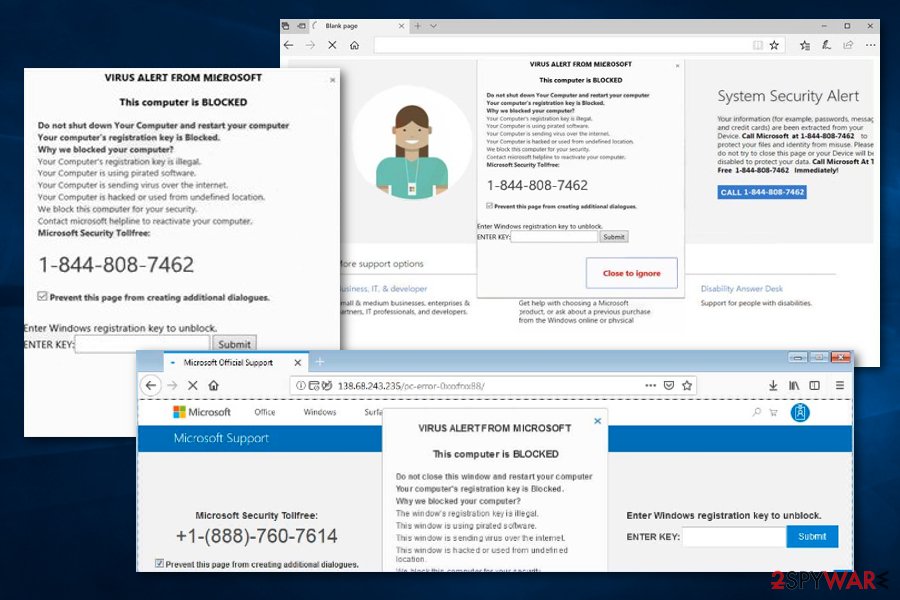Click ENTER KEY field in Edge popup
Screen dimensions: 900x600
[x=554, y=237]
